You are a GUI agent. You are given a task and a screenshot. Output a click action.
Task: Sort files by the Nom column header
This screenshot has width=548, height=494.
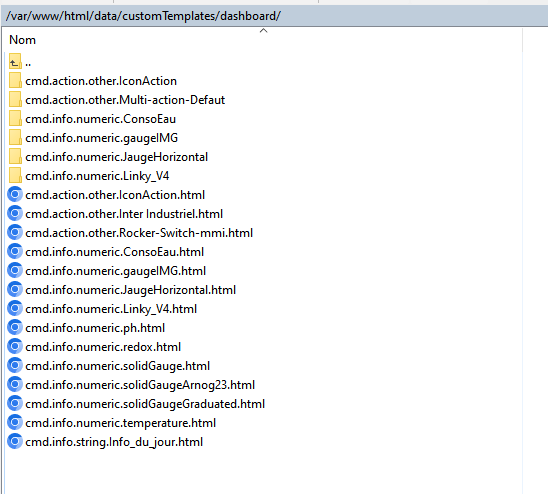pos(22,40)
